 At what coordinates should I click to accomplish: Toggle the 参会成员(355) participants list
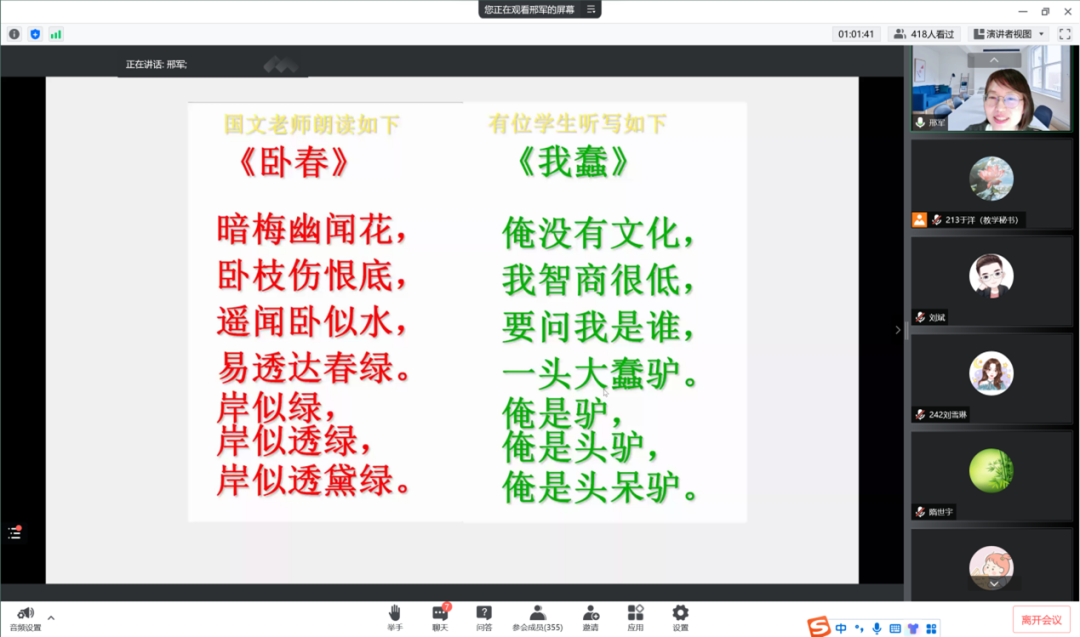[537, 617]
